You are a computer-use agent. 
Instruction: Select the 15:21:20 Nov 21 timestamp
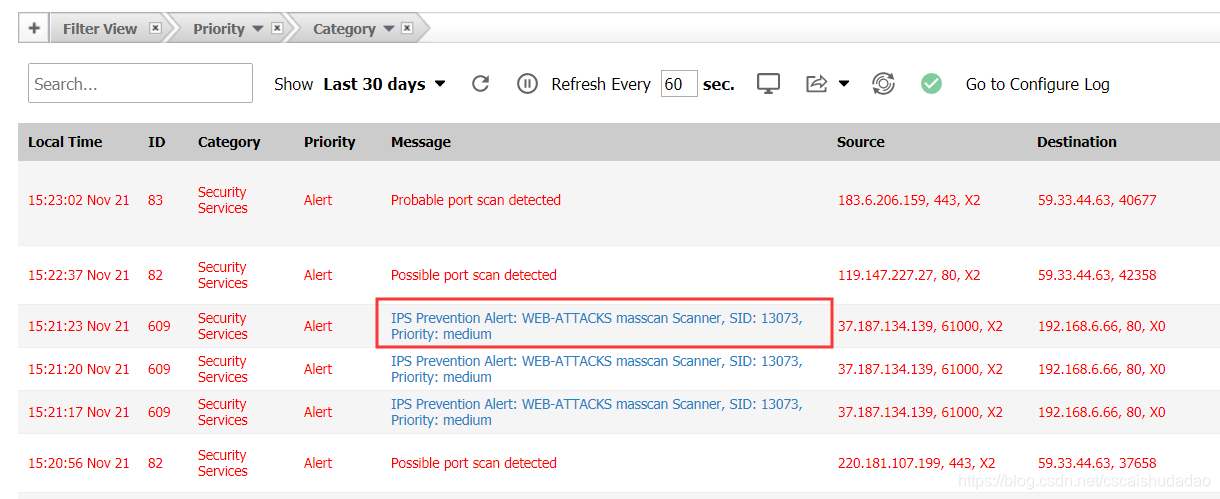click(79, 369)
